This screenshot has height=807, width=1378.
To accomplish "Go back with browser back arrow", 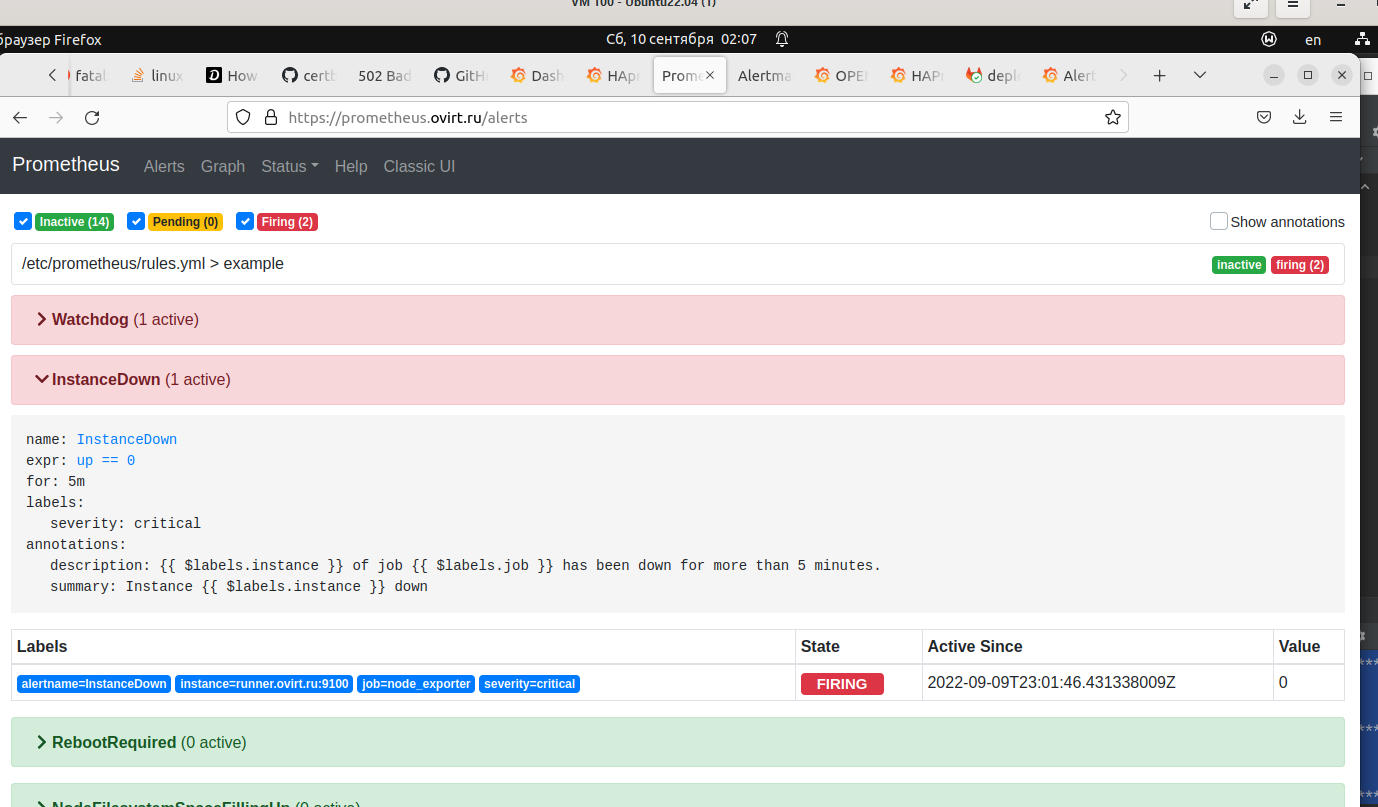I will pyautogui.click(x=20, y=117).
